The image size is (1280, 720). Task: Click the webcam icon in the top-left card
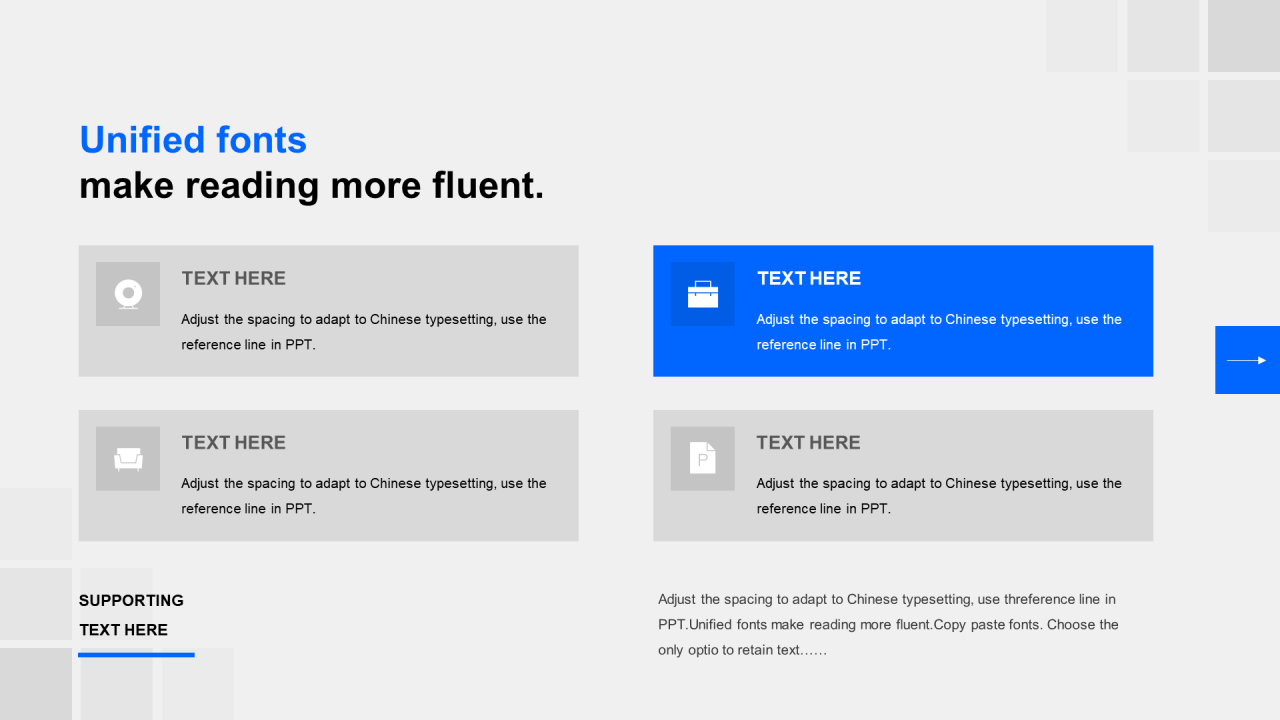(128, 294)
